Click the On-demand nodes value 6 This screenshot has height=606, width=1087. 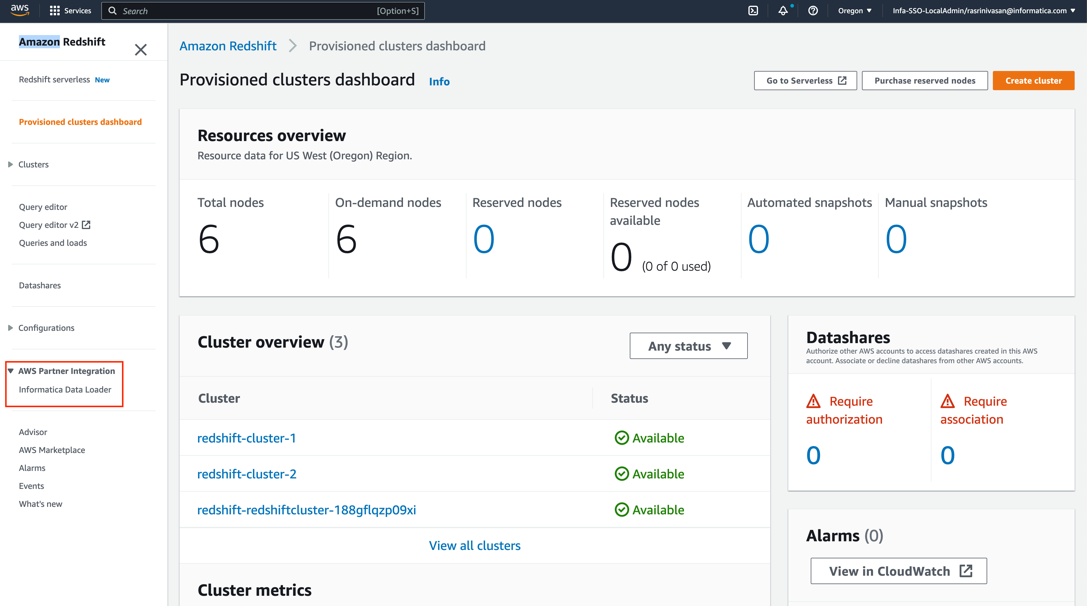(346, 239)
